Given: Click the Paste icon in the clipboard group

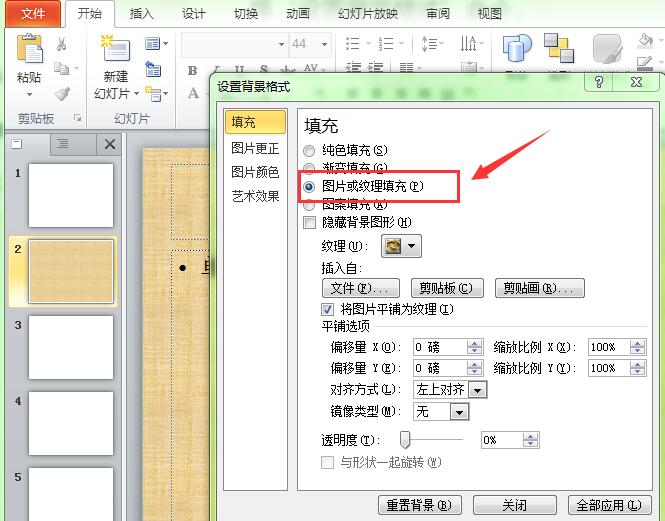Looking at the screenshot, I should 29,48.
